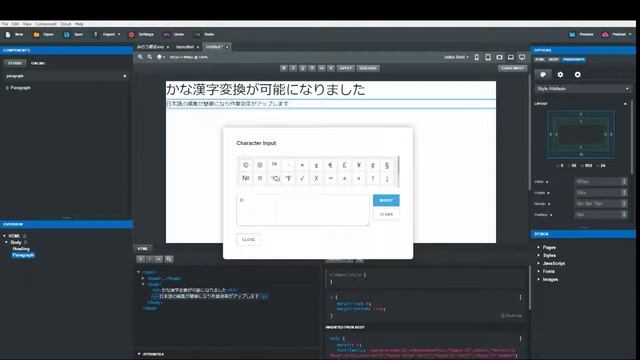Toggle italic in the text toolbar

click(x=293, y=68)
